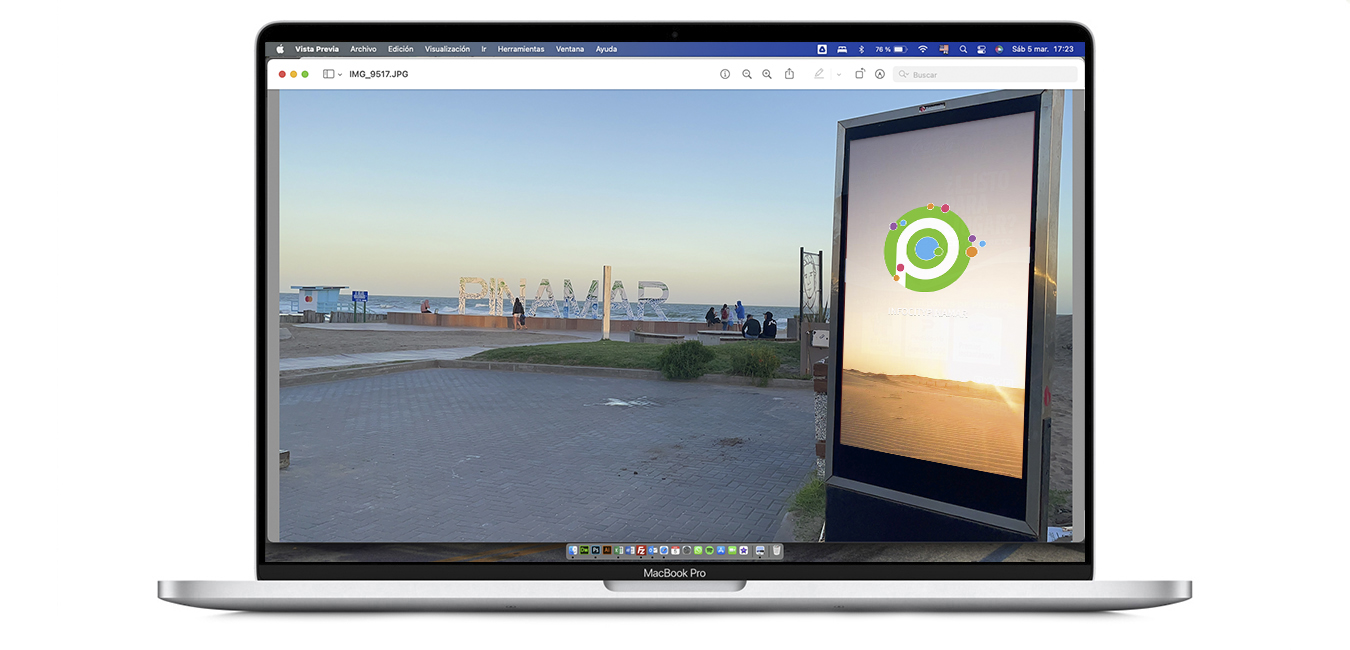This screenshot has height=650, width=1350.
Task: Open Finder from the Dock
Action: 573,550
